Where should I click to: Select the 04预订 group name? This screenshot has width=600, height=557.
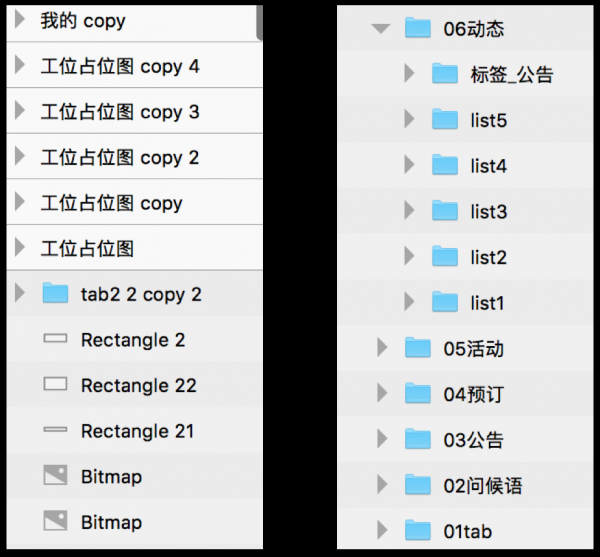473,394
